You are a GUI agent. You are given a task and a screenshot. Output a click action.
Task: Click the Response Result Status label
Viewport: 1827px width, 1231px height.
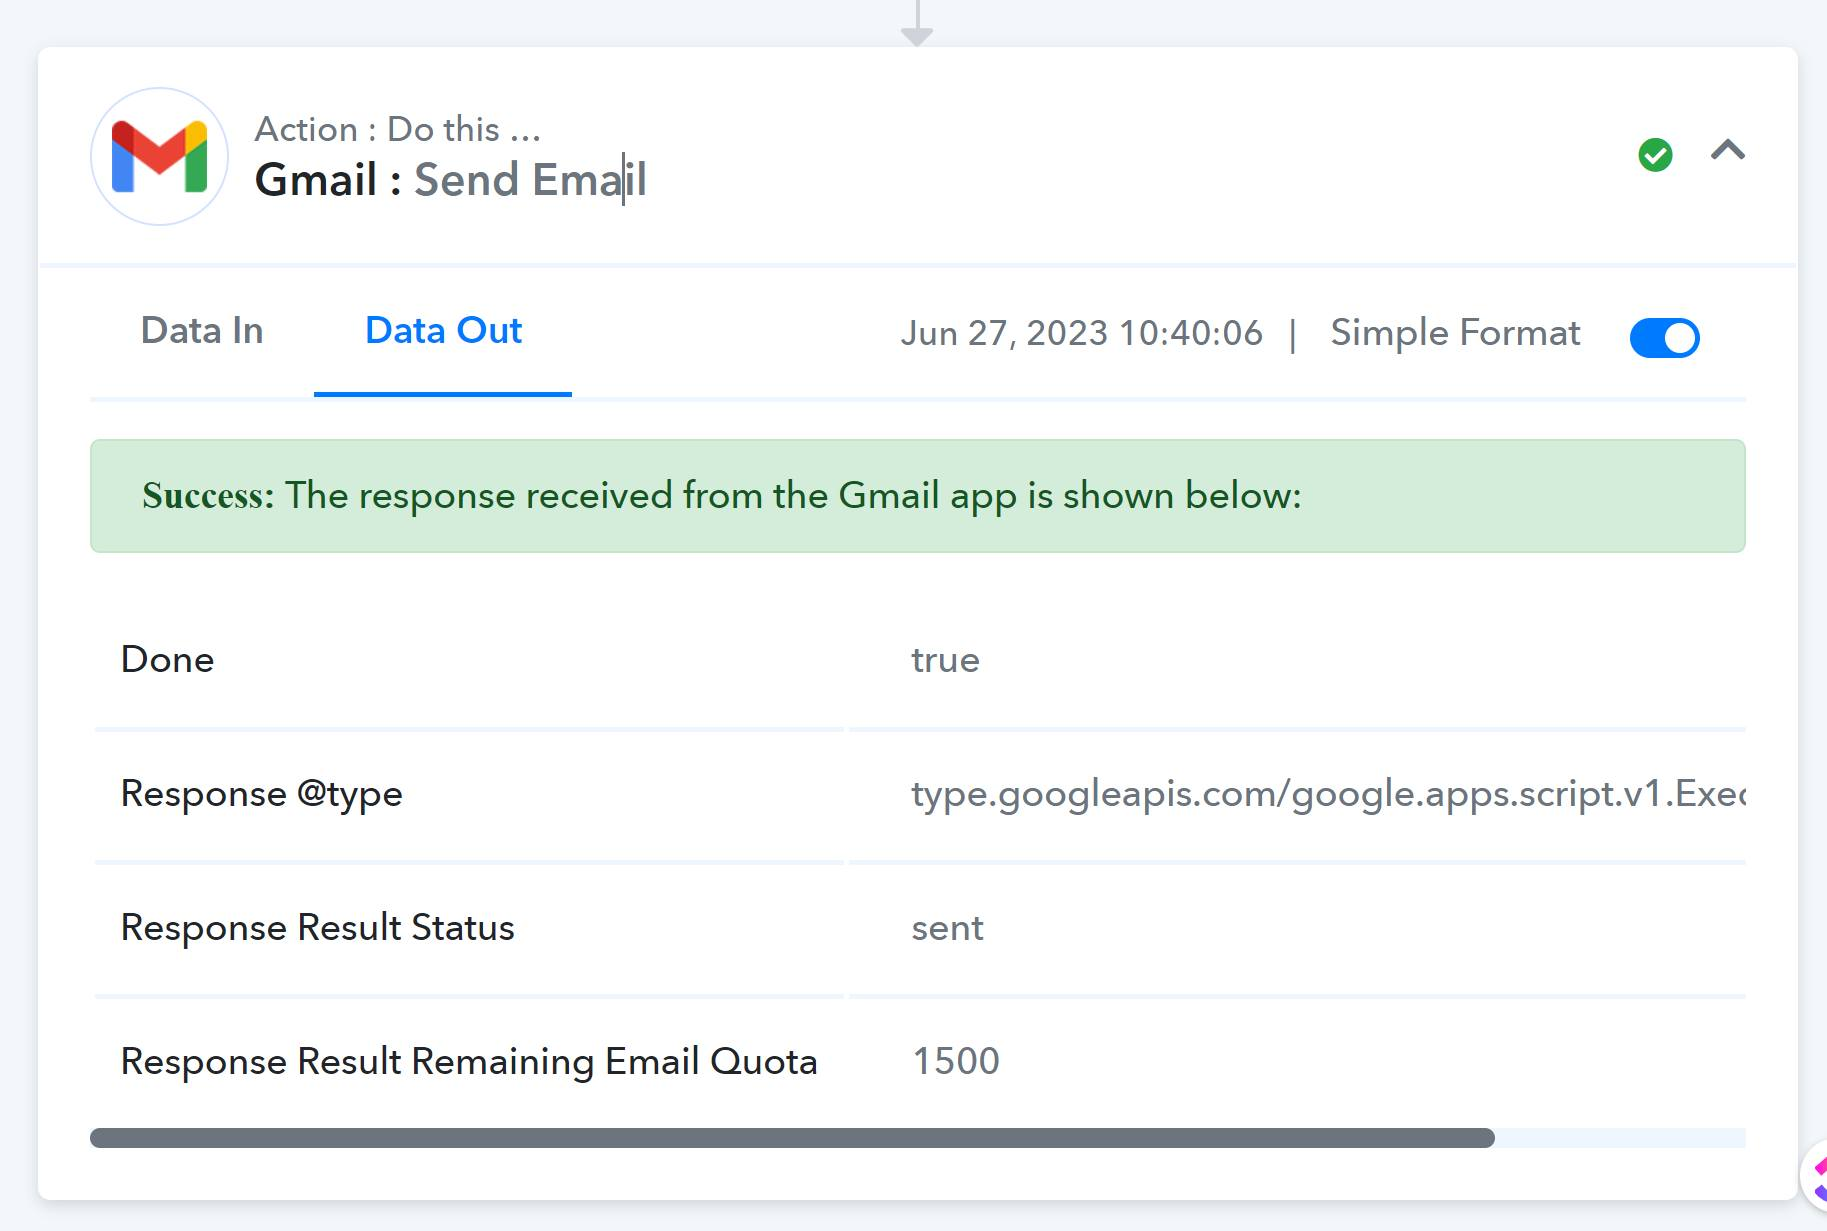[317, 928]
